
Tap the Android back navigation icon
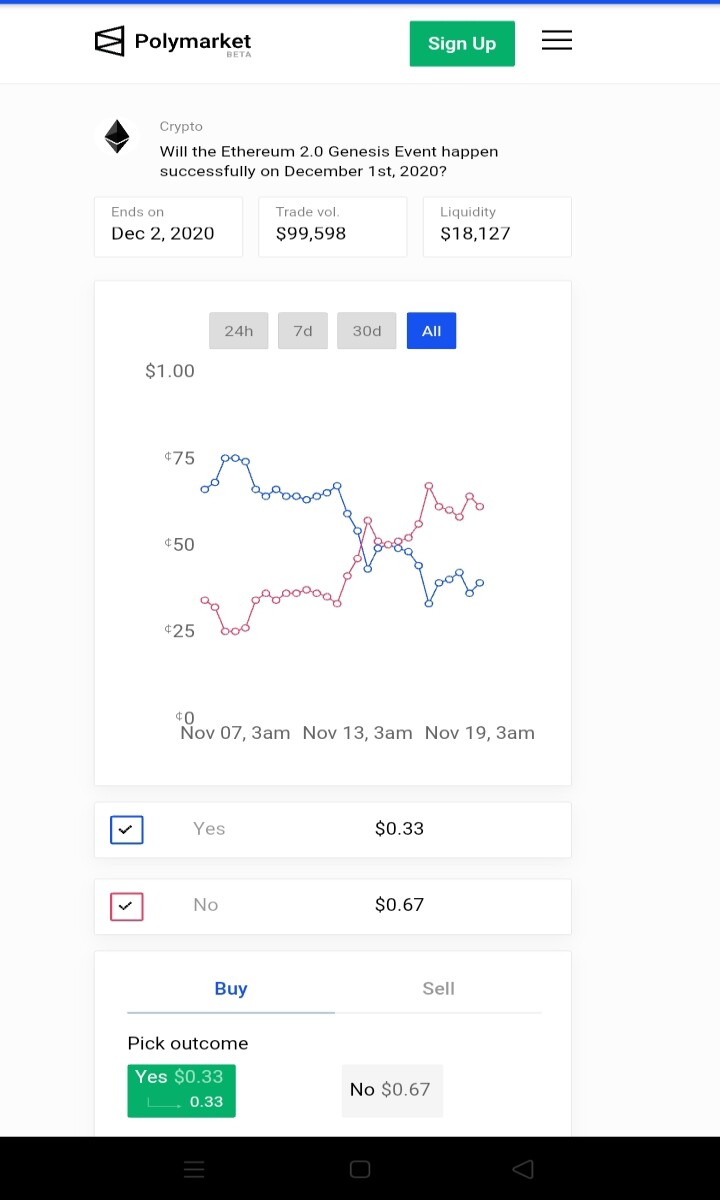click(x=522, y=1169)
